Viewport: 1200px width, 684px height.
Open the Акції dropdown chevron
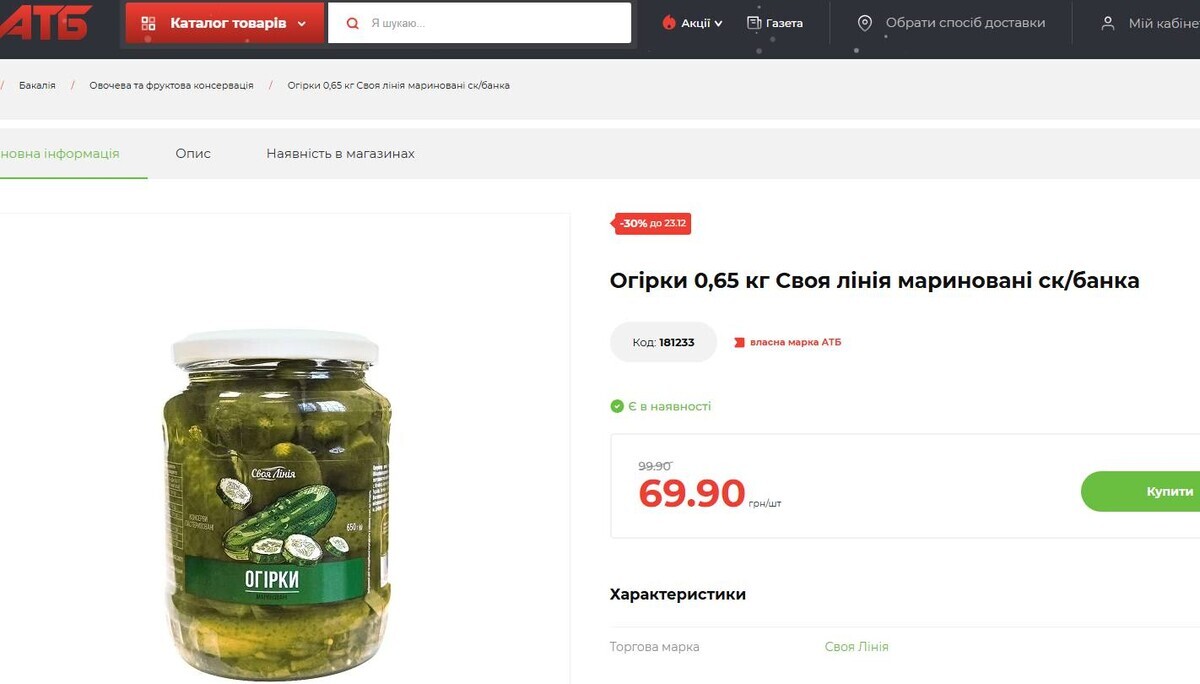[718, 23]
